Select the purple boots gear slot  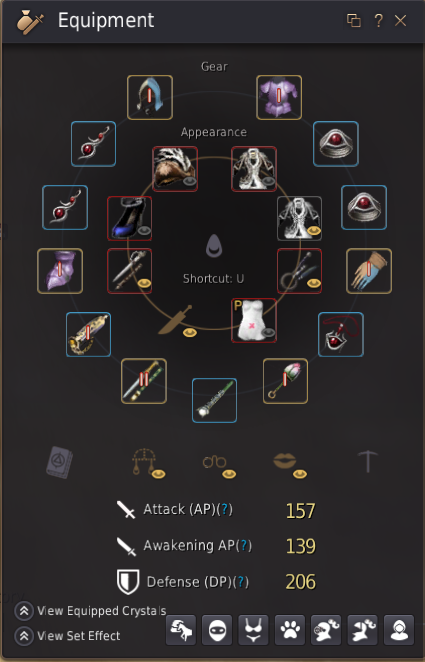pyautogui.click(x=60, y=271)
